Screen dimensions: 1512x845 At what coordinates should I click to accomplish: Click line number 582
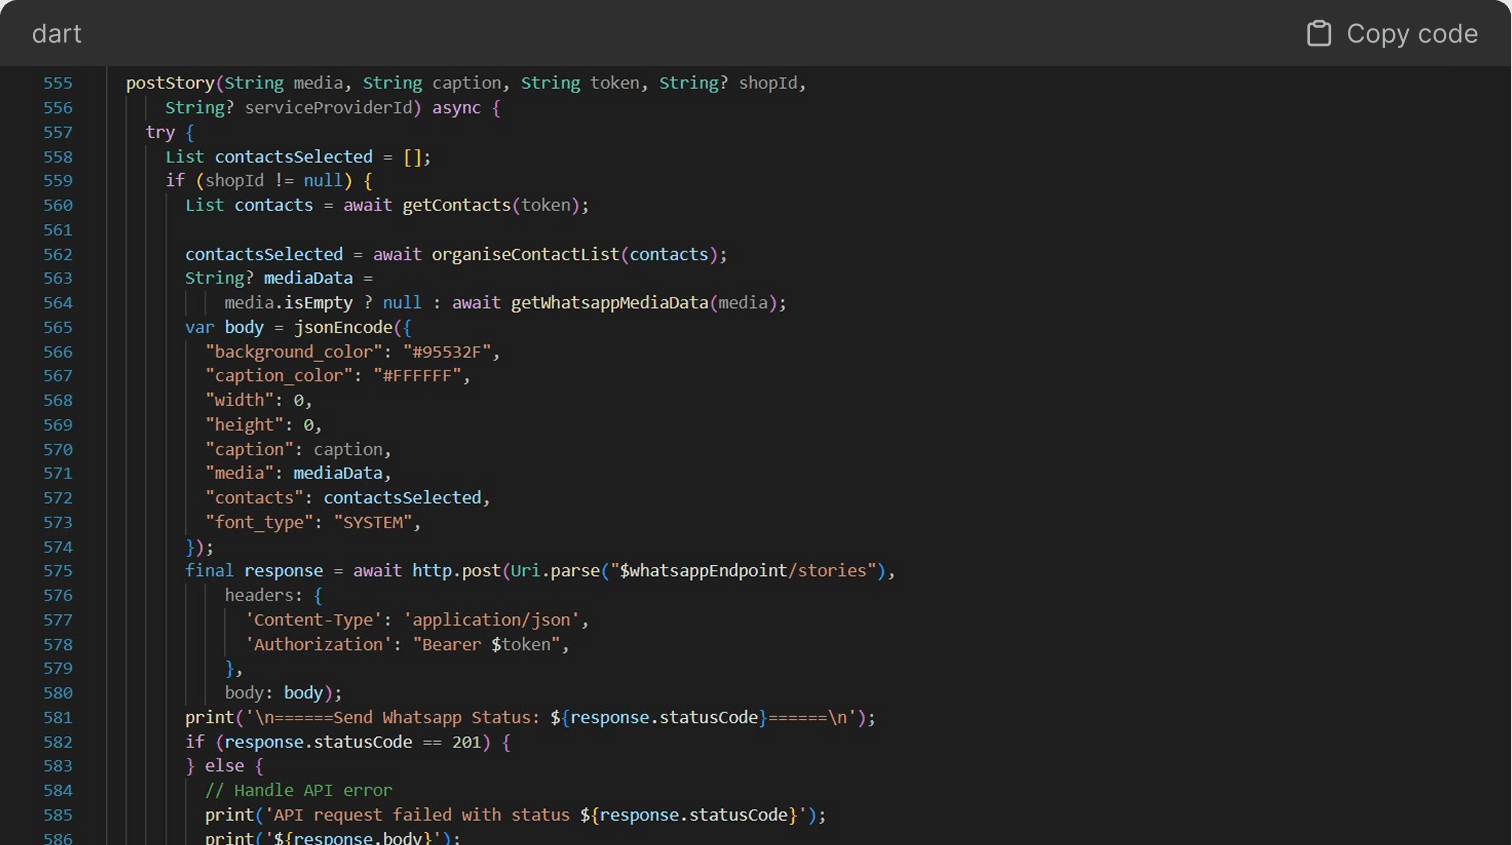point(58,742)
